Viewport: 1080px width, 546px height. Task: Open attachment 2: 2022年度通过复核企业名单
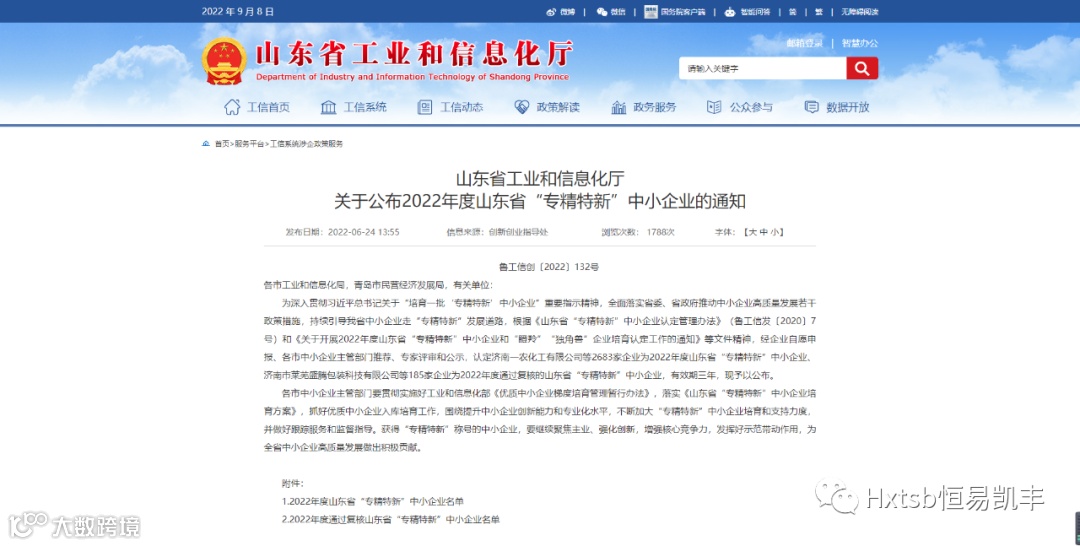(x=391, y=519)
